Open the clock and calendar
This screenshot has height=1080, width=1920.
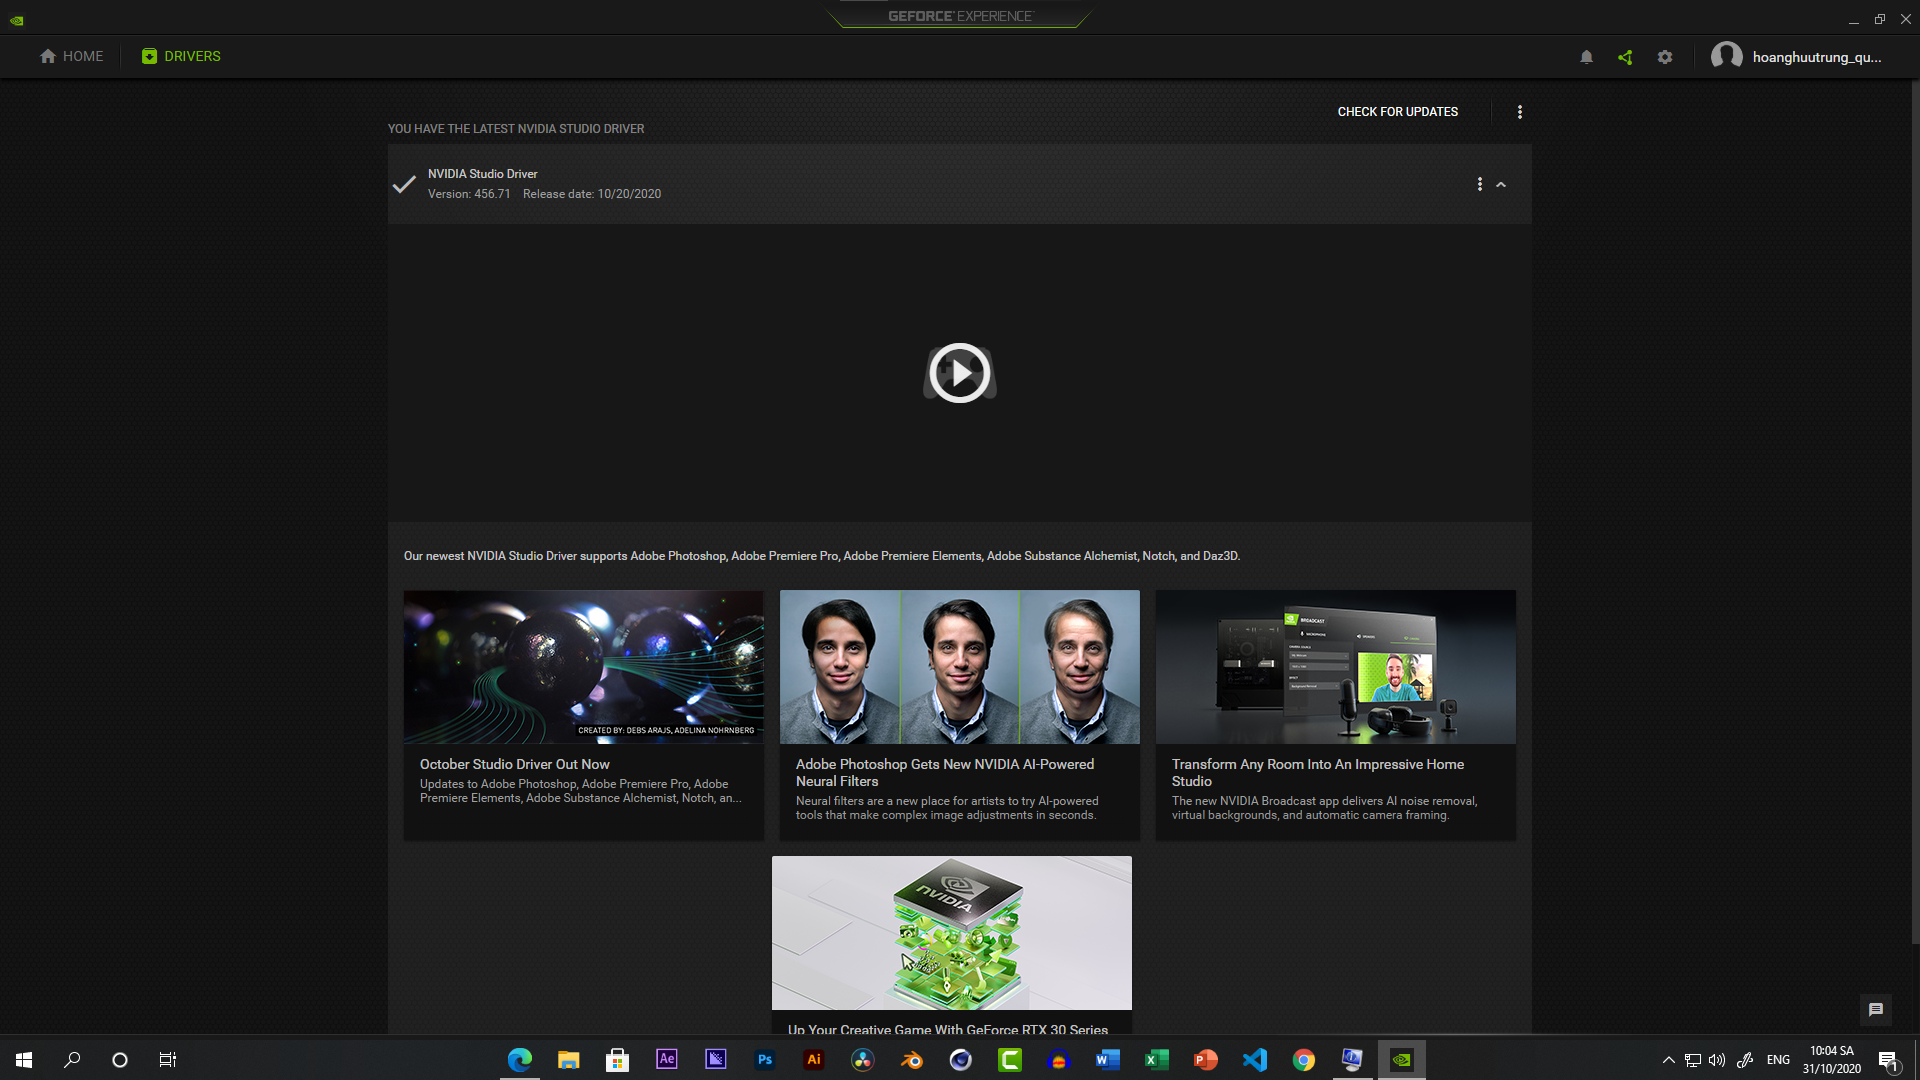pyautogui.click(x=1832, y=1060)
